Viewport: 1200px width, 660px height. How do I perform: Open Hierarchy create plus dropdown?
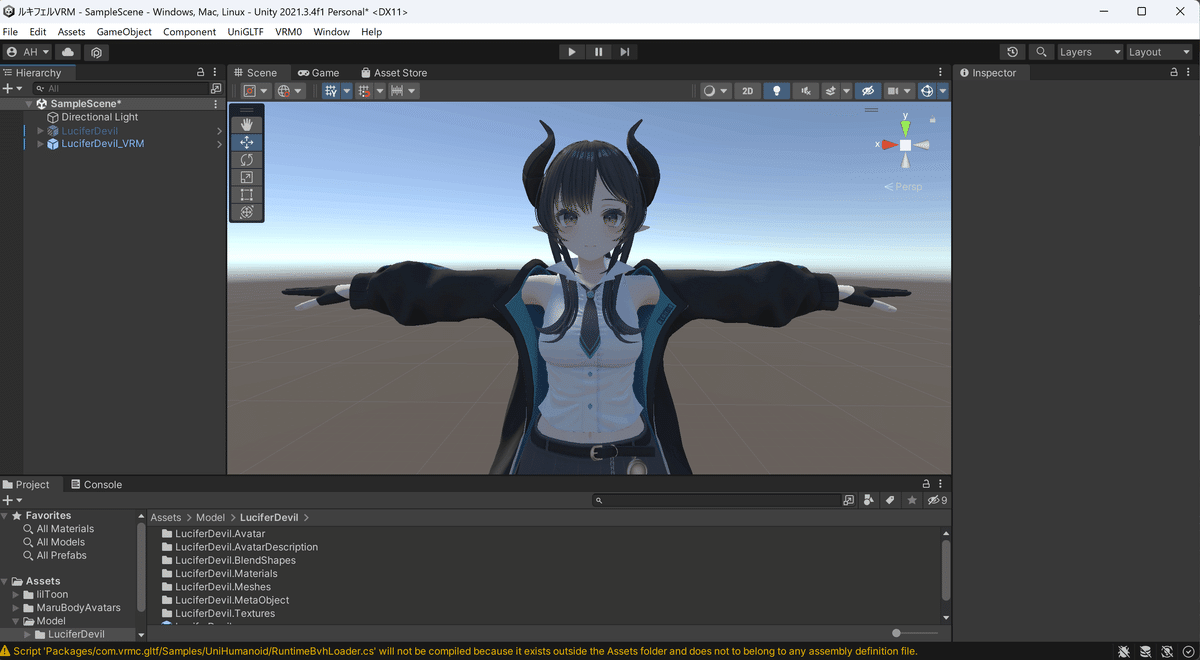(x=11, y=89)
